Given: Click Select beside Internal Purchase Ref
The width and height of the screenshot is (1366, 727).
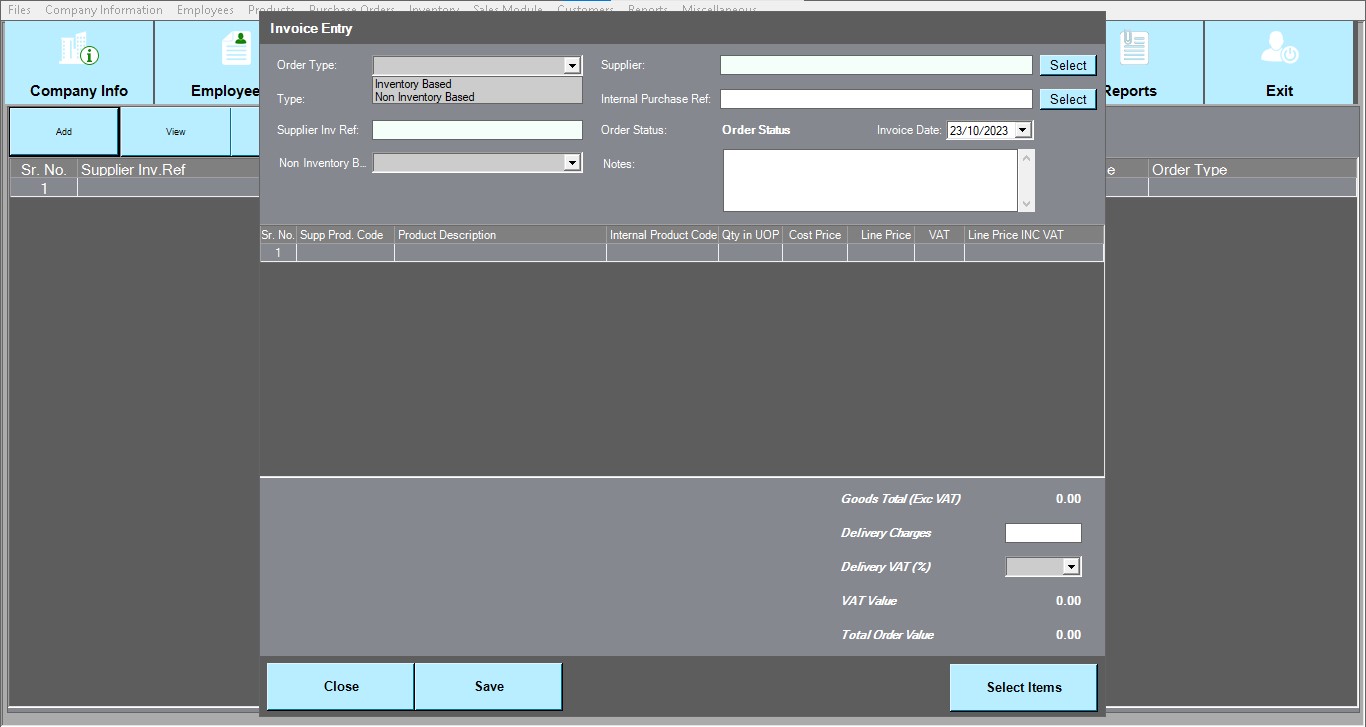Looking at the screenshot, I should pyautogui.click(x=1067, y=99).
